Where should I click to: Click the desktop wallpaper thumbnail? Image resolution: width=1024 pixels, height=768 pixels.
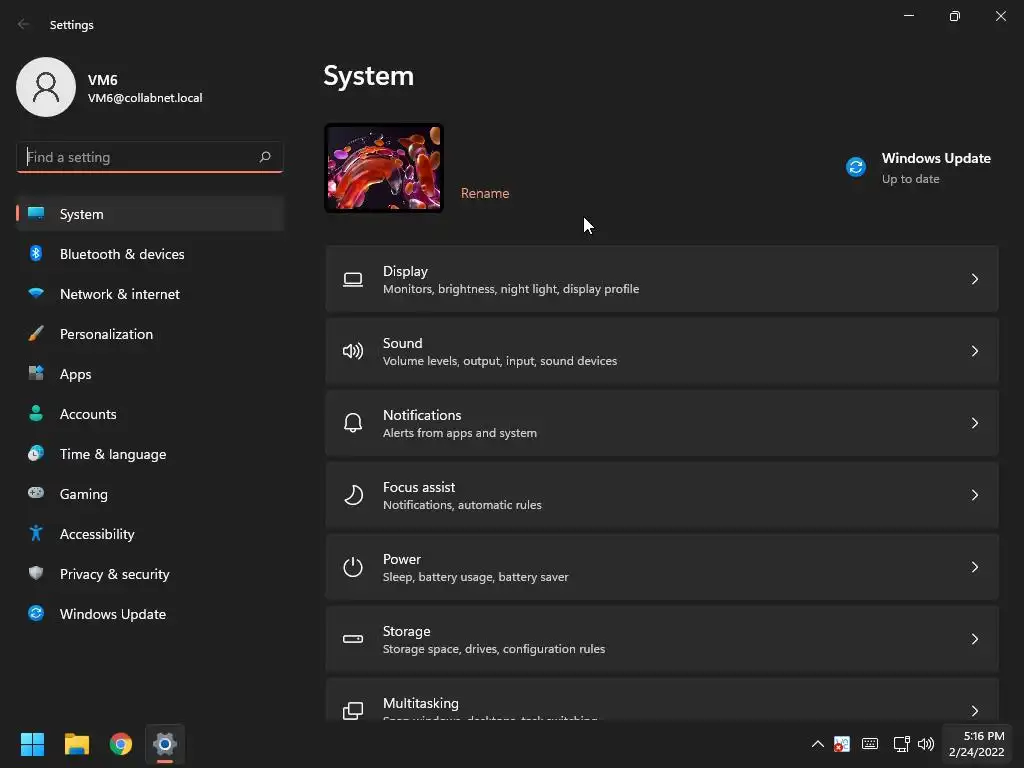tap(384, 168)
